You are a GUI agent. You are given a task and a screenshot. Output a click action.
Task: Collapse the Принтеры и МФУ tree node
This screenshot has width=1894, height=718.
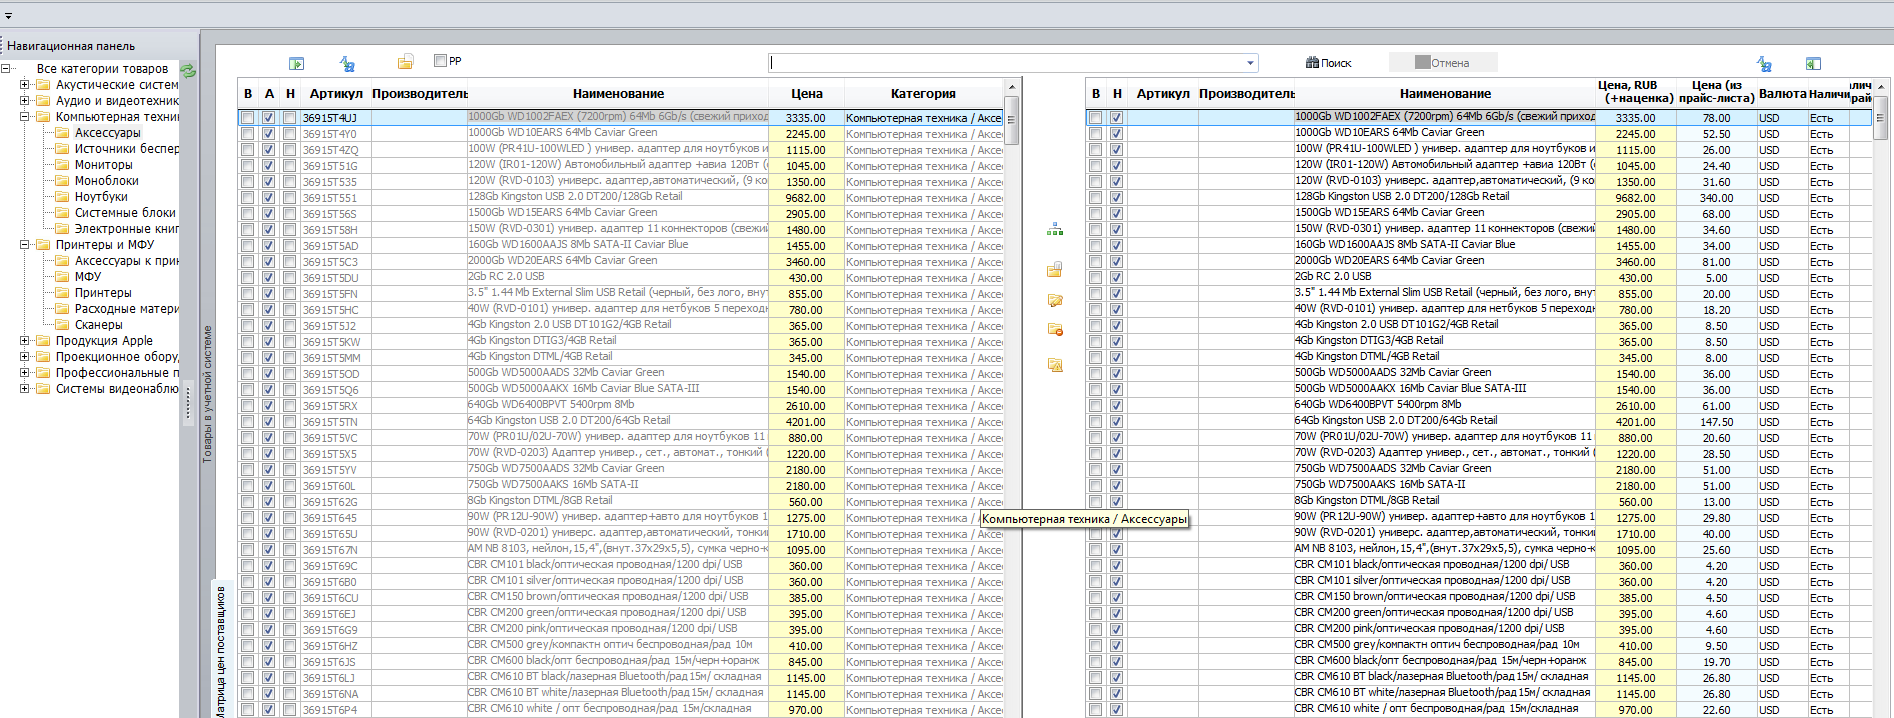point(25,245)
